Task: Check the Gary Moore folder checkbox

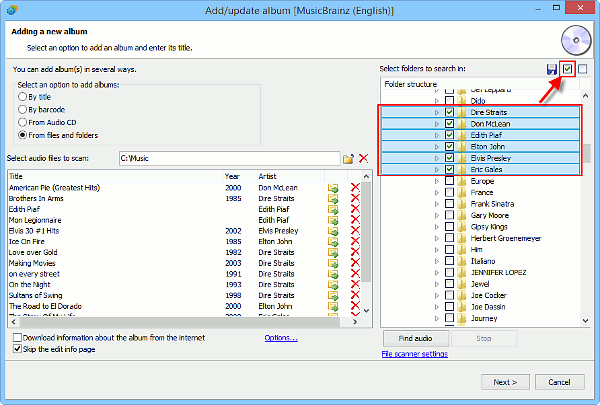Action: point(450,215)
